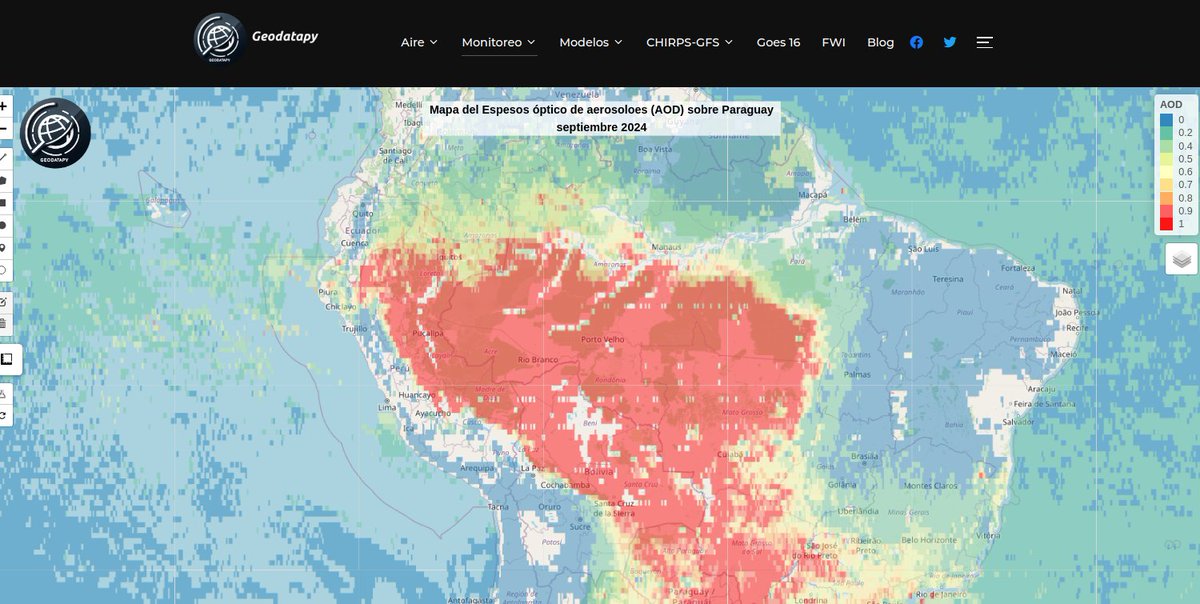Screen dimensions: 1200x604
Task: Go to the Blog page
Action: click(880, 42)
